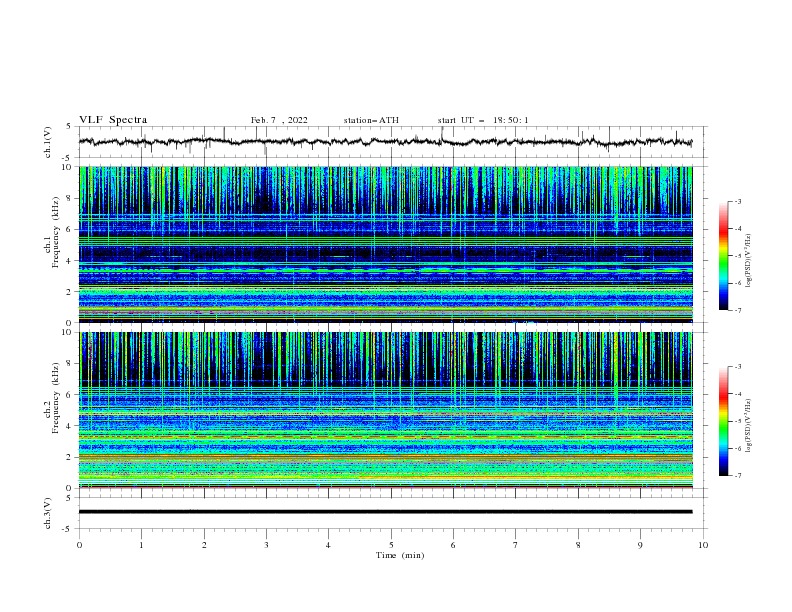Click the "-7" label on ch.2 color scale
The height and width of the screenshot is (612, 792).
(x=737, y=475)
